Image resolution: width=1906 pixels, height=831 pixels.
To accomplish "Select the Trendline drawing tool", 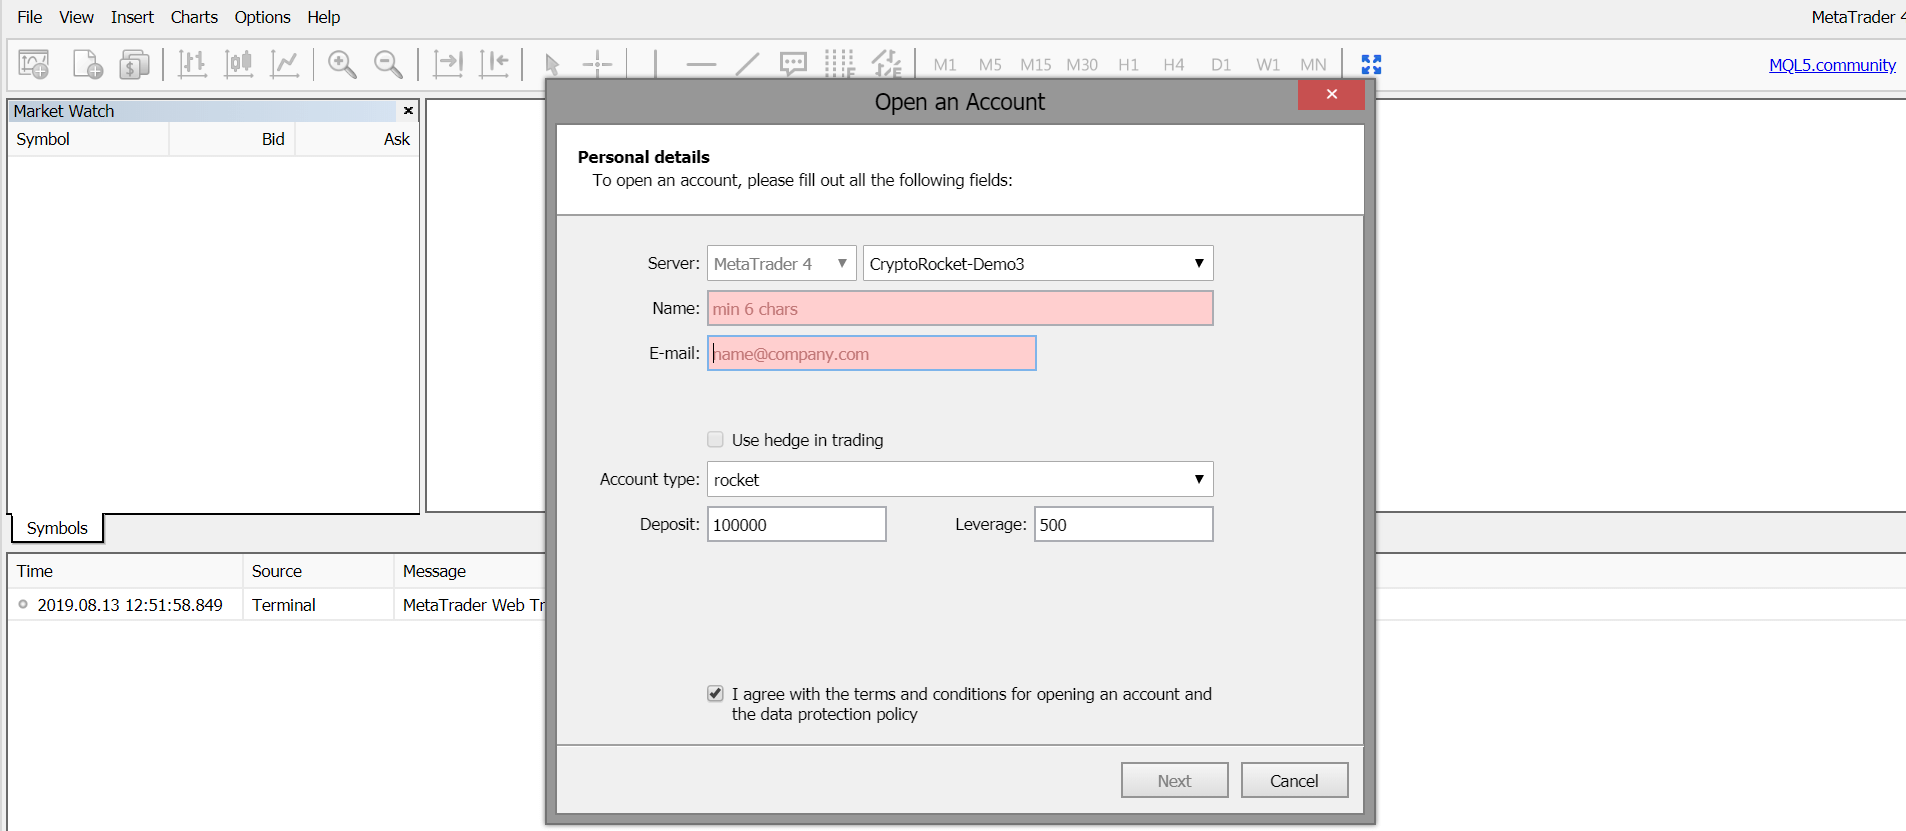I will click(x=747, y=64).
